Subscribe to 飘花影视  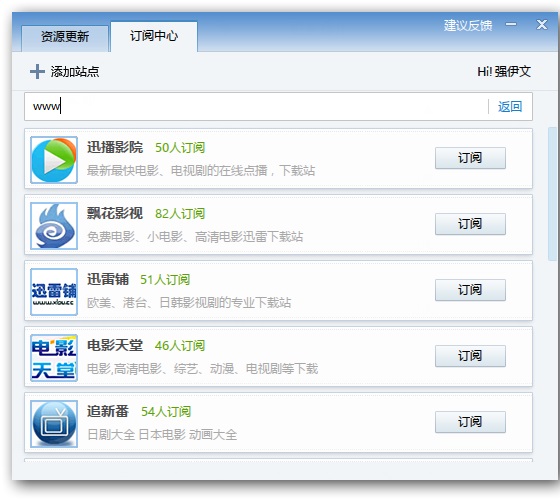[x=470, y=224]
